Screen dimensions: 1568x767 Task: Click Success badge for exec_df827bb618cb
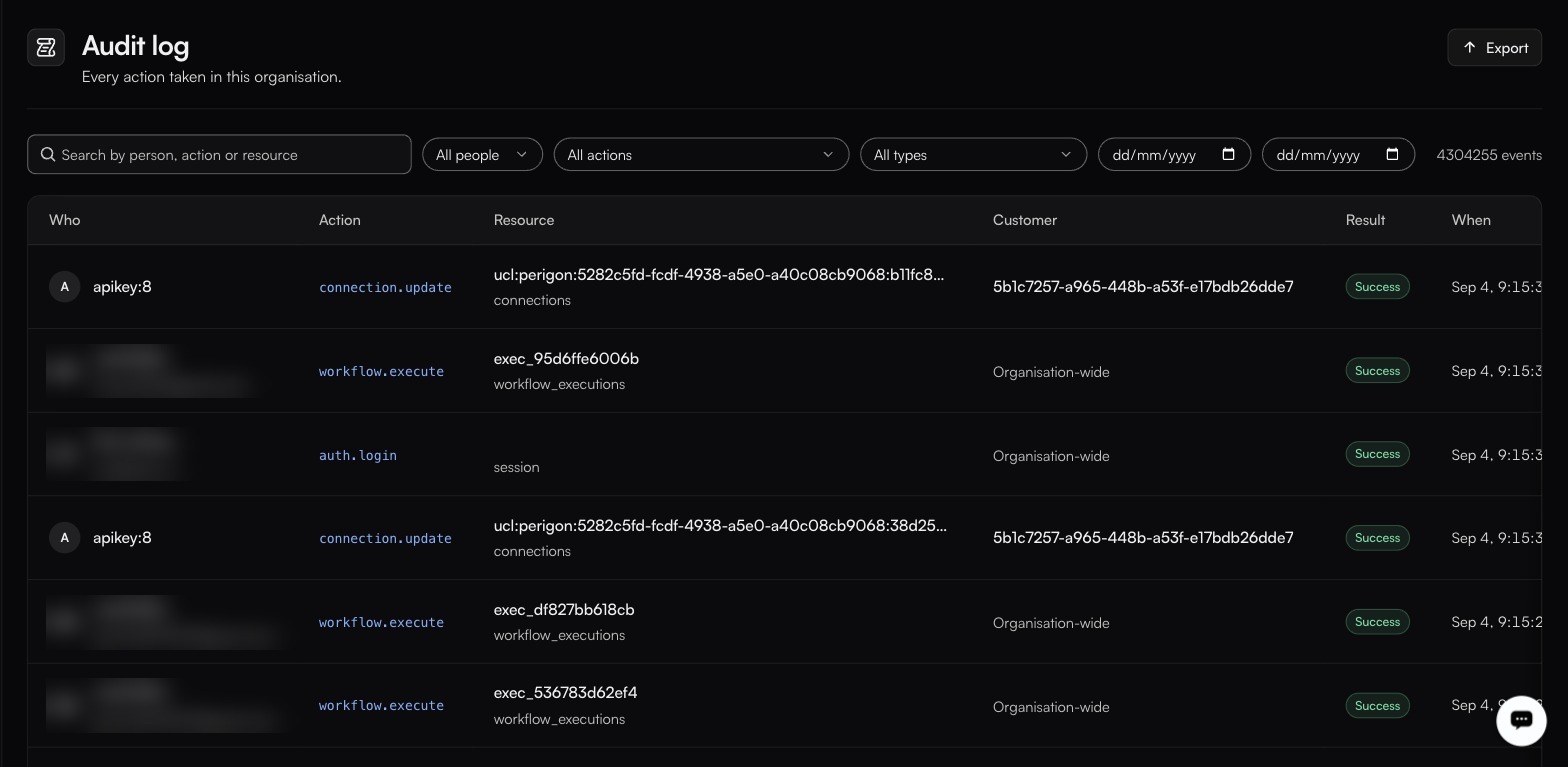[1377, 621]
